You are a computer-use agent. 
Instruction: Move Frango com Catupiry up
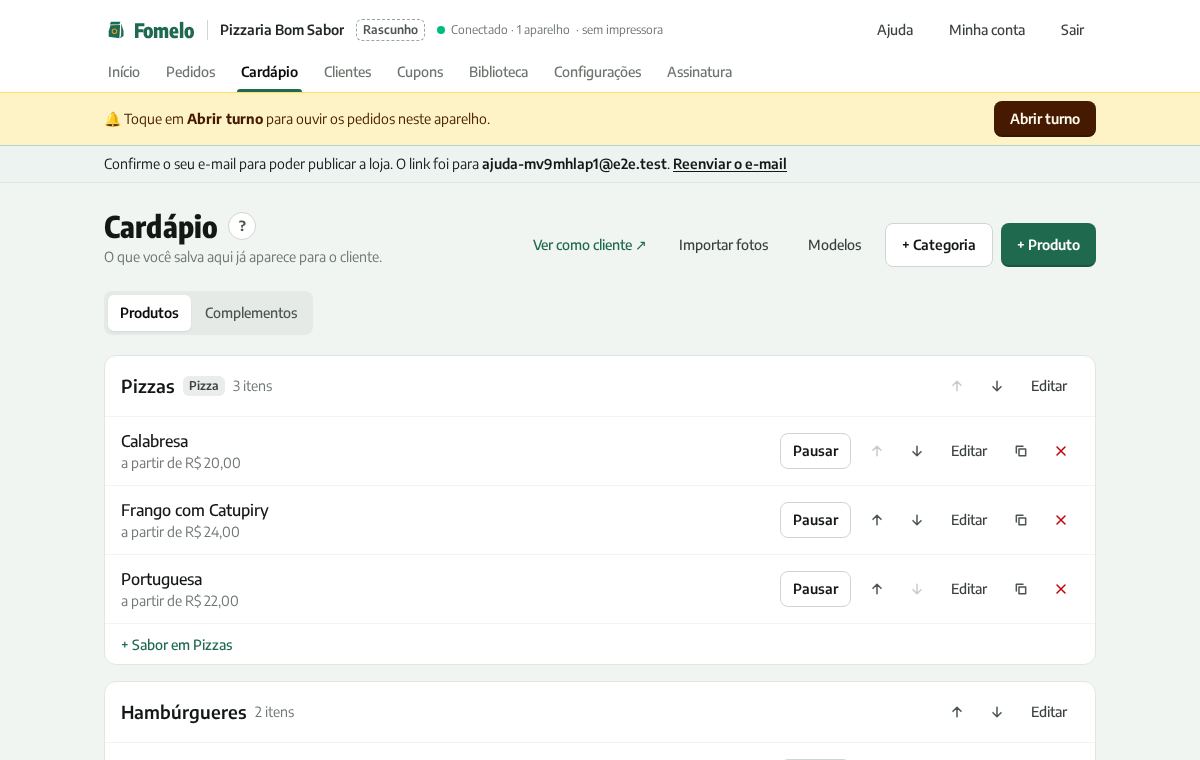pyautogui.click(x=877, y=520)
